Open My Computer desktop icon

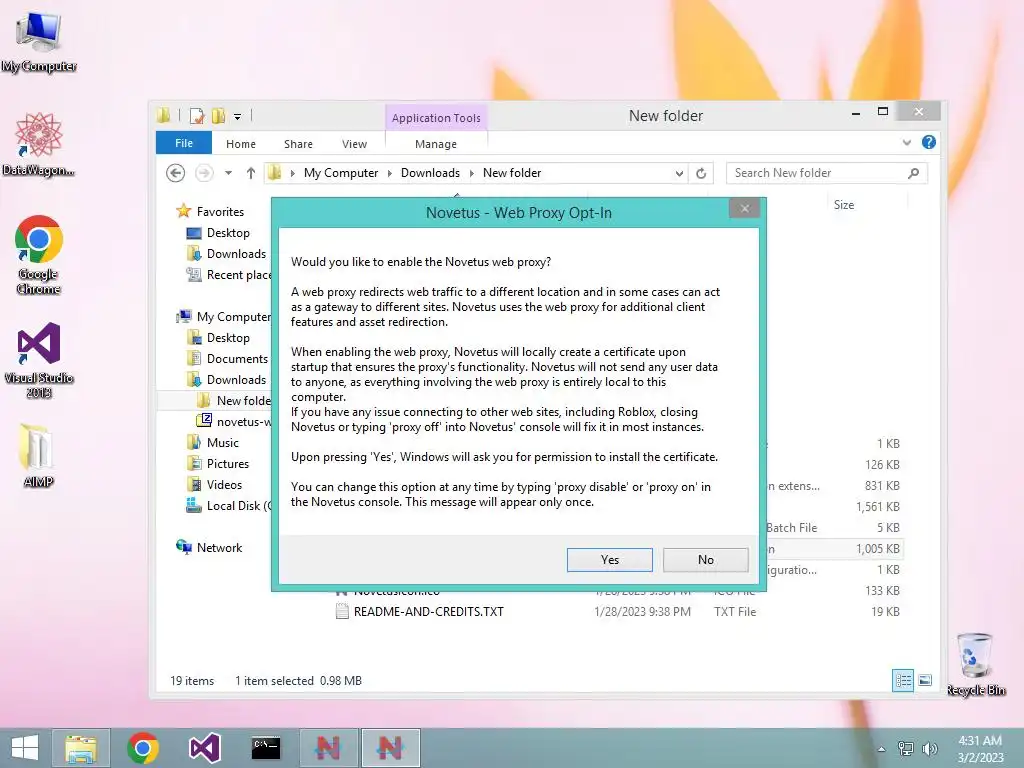coord(39,42)
